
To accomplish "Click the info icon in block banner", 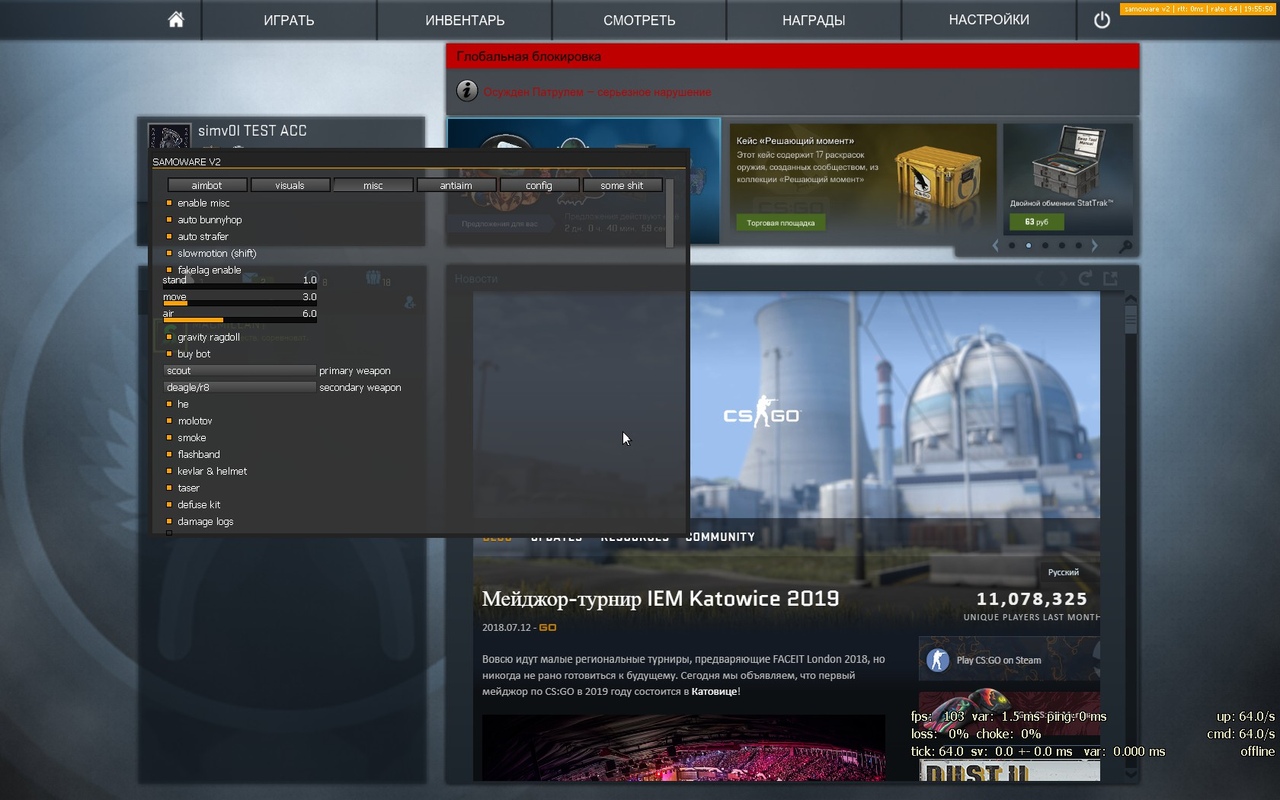I will [466, 91].
